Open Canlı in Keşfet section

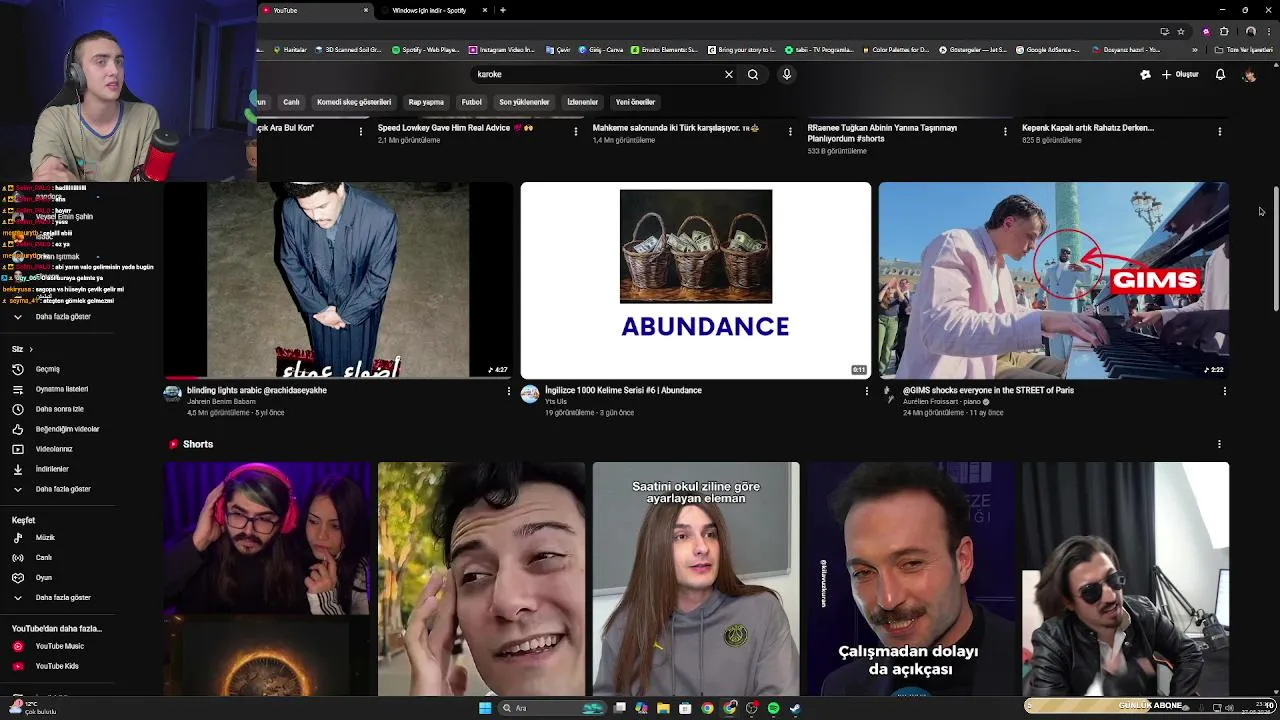(x=44, y=558)
